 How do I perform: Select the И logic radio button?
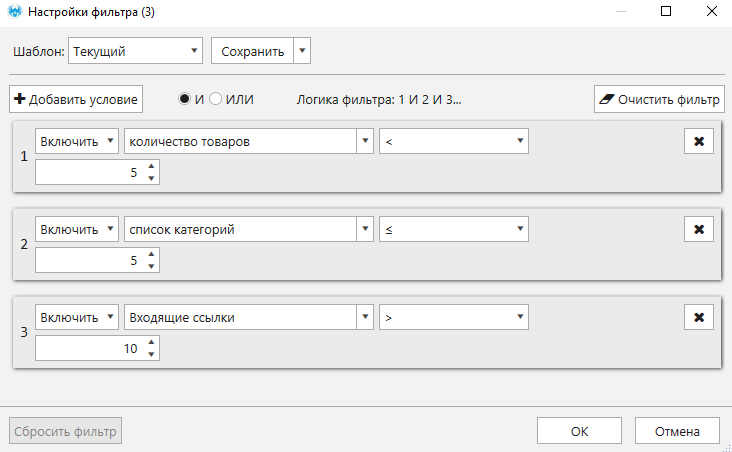[x=185, y=99]
